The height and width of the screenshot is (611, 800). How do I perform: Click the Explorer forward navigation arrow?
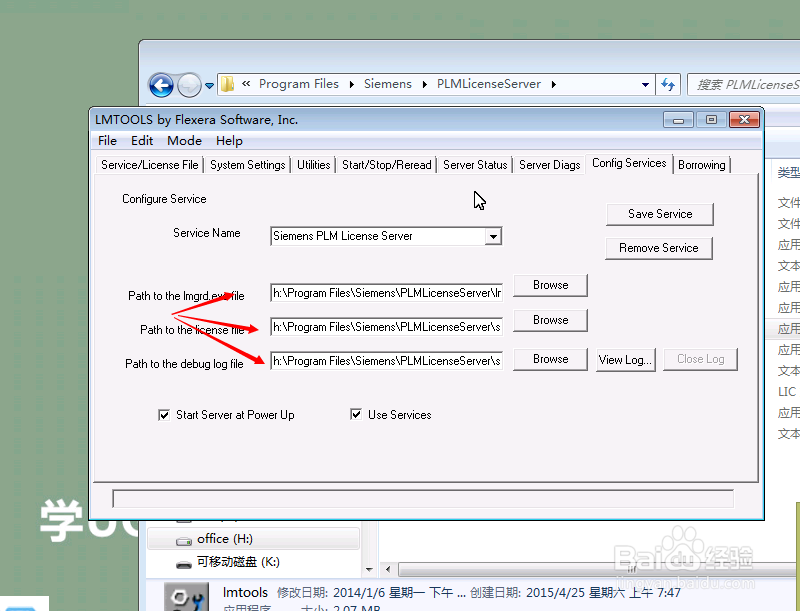tap(189, 85)
